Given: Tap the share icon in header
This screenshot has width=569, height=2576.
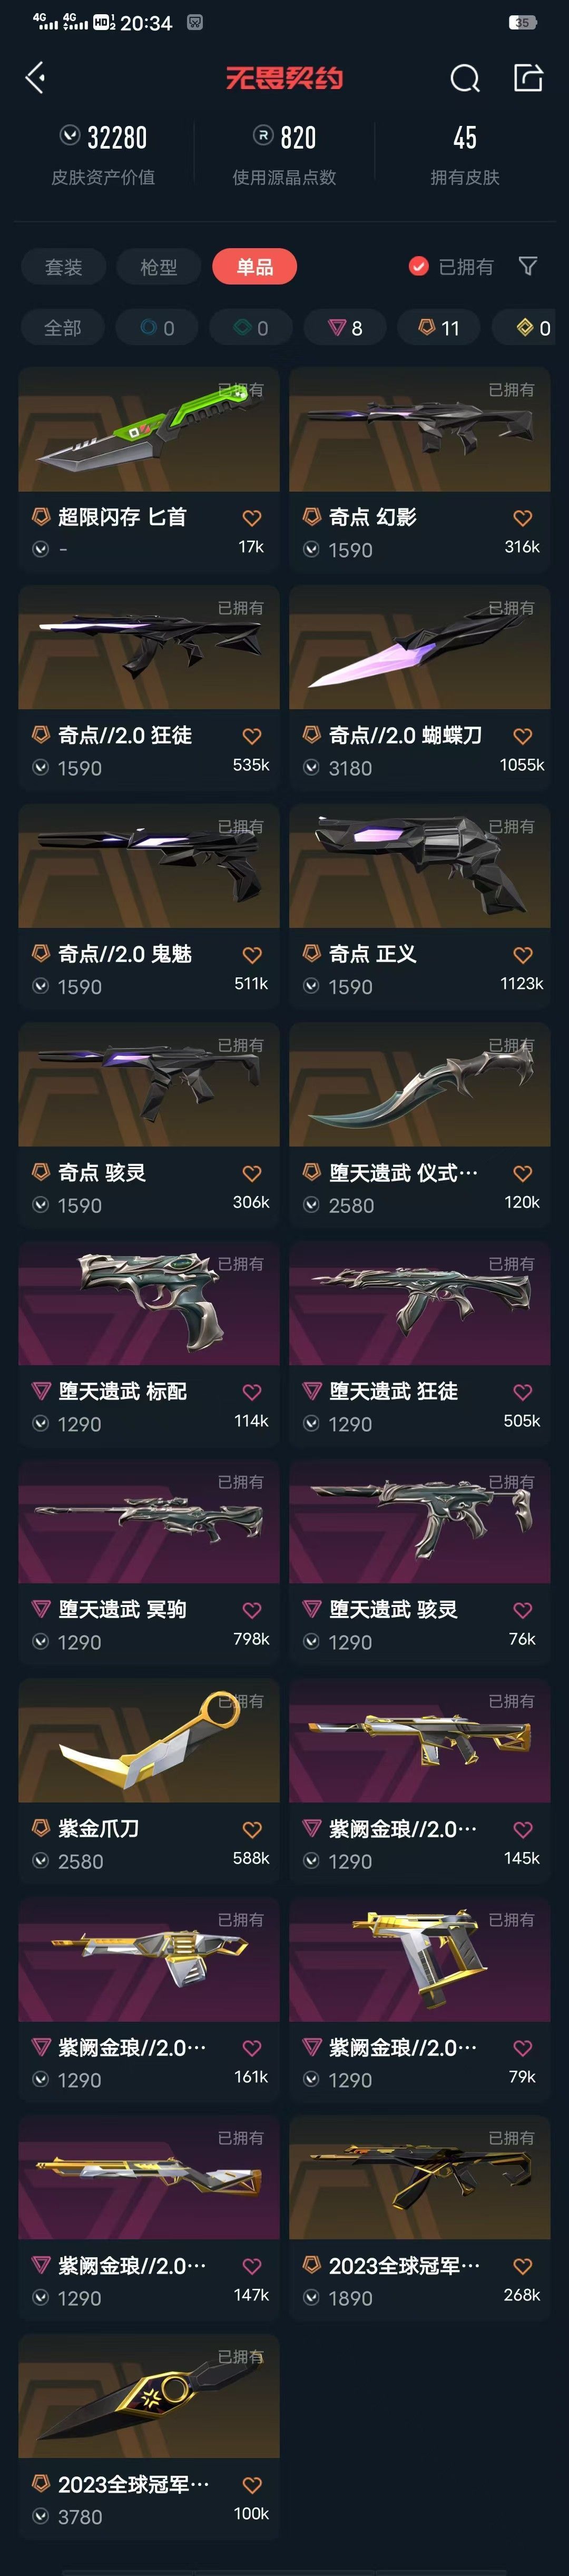Looking at the screenshot, I should 528,77.
